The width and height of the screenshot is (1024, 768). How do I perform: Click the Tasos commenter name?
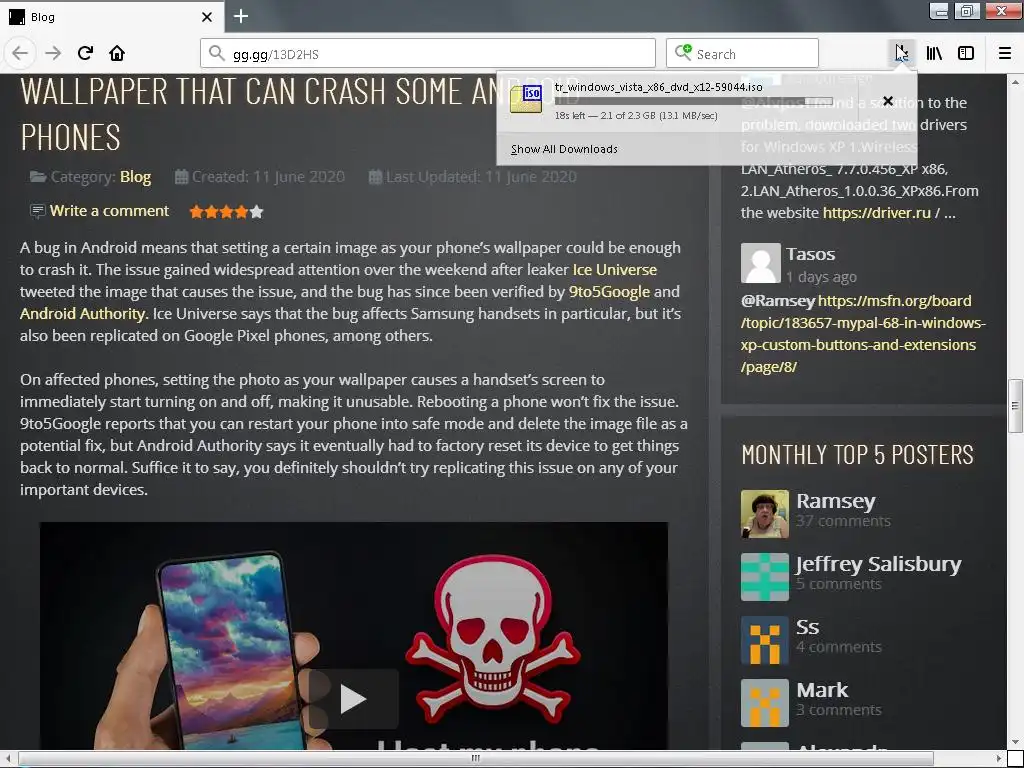click(810, 254)
